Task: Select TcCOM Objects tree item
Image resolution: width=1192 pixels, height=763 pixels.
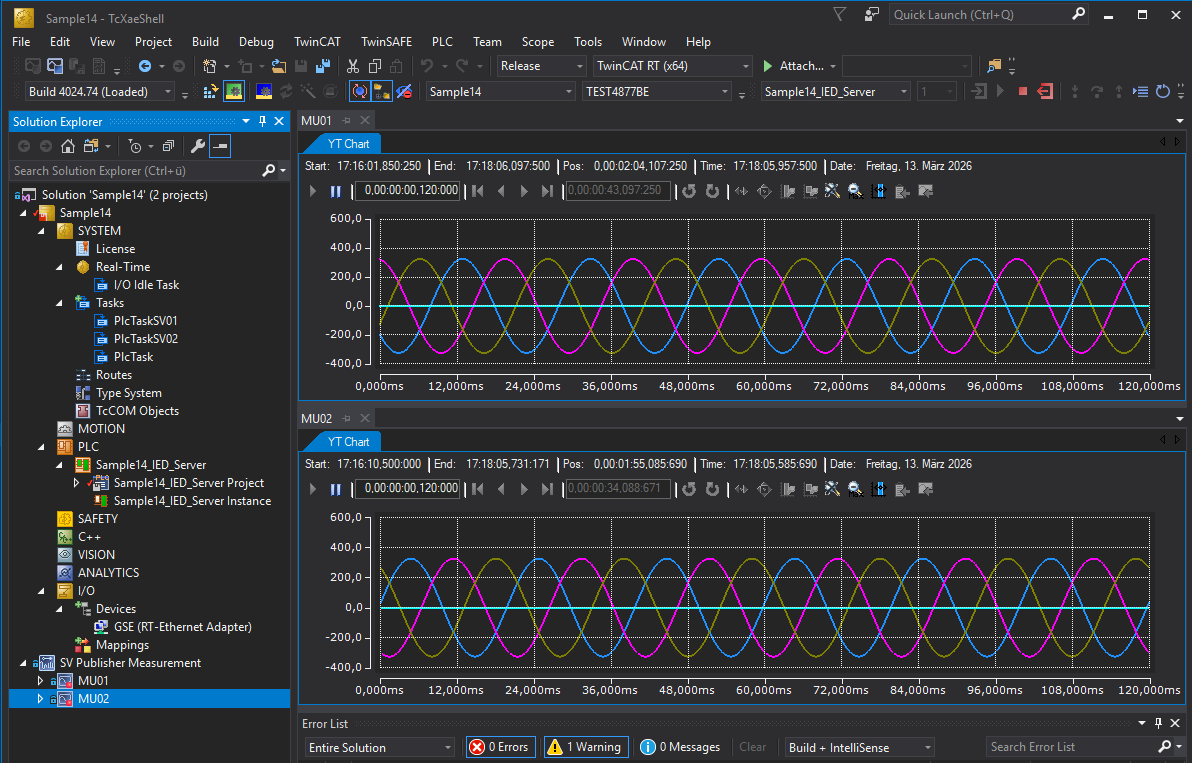Action: [x=137, y=411]
